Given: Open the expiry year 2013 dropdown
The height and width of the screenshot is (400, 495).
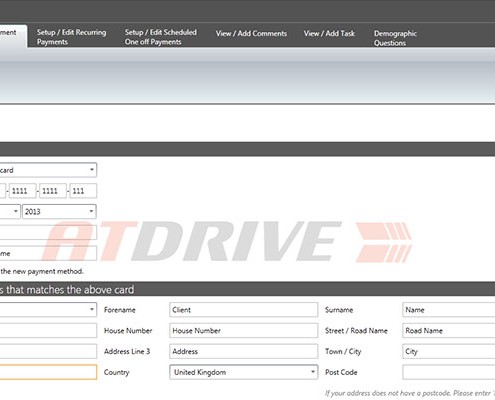Looking at the screenshot, I should (x=59, y=211).
